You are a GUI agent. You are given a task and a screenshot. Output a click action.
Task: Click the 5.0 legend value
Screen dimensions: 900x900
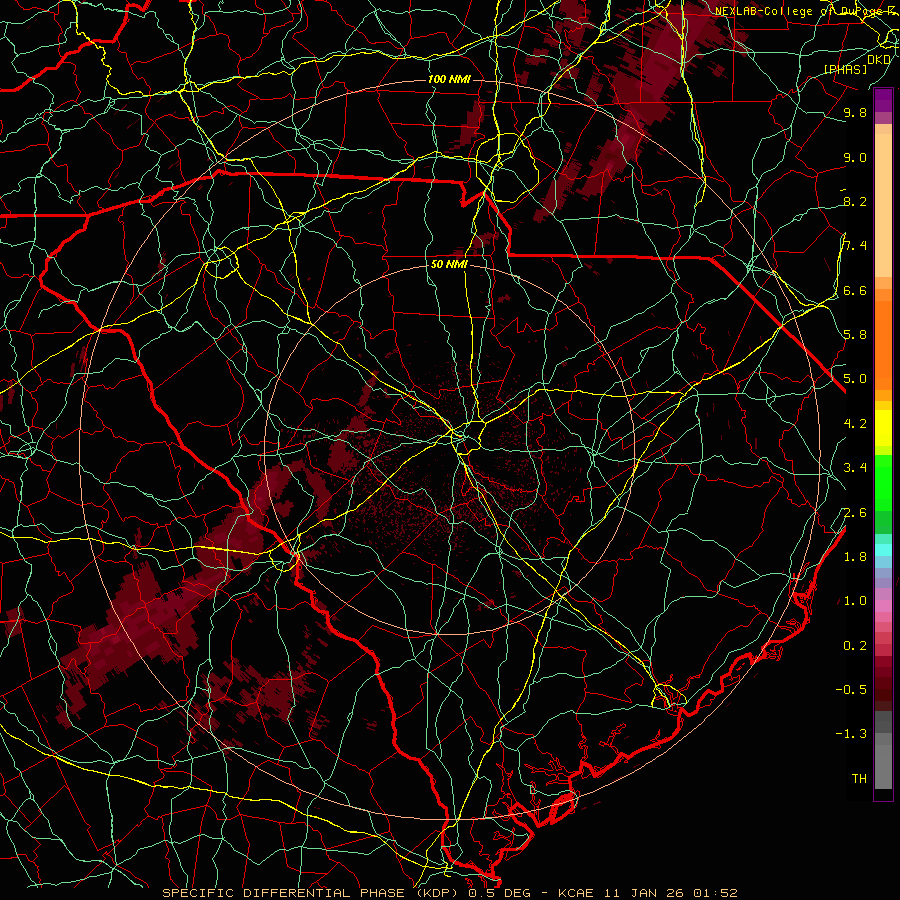click(855, 379)
